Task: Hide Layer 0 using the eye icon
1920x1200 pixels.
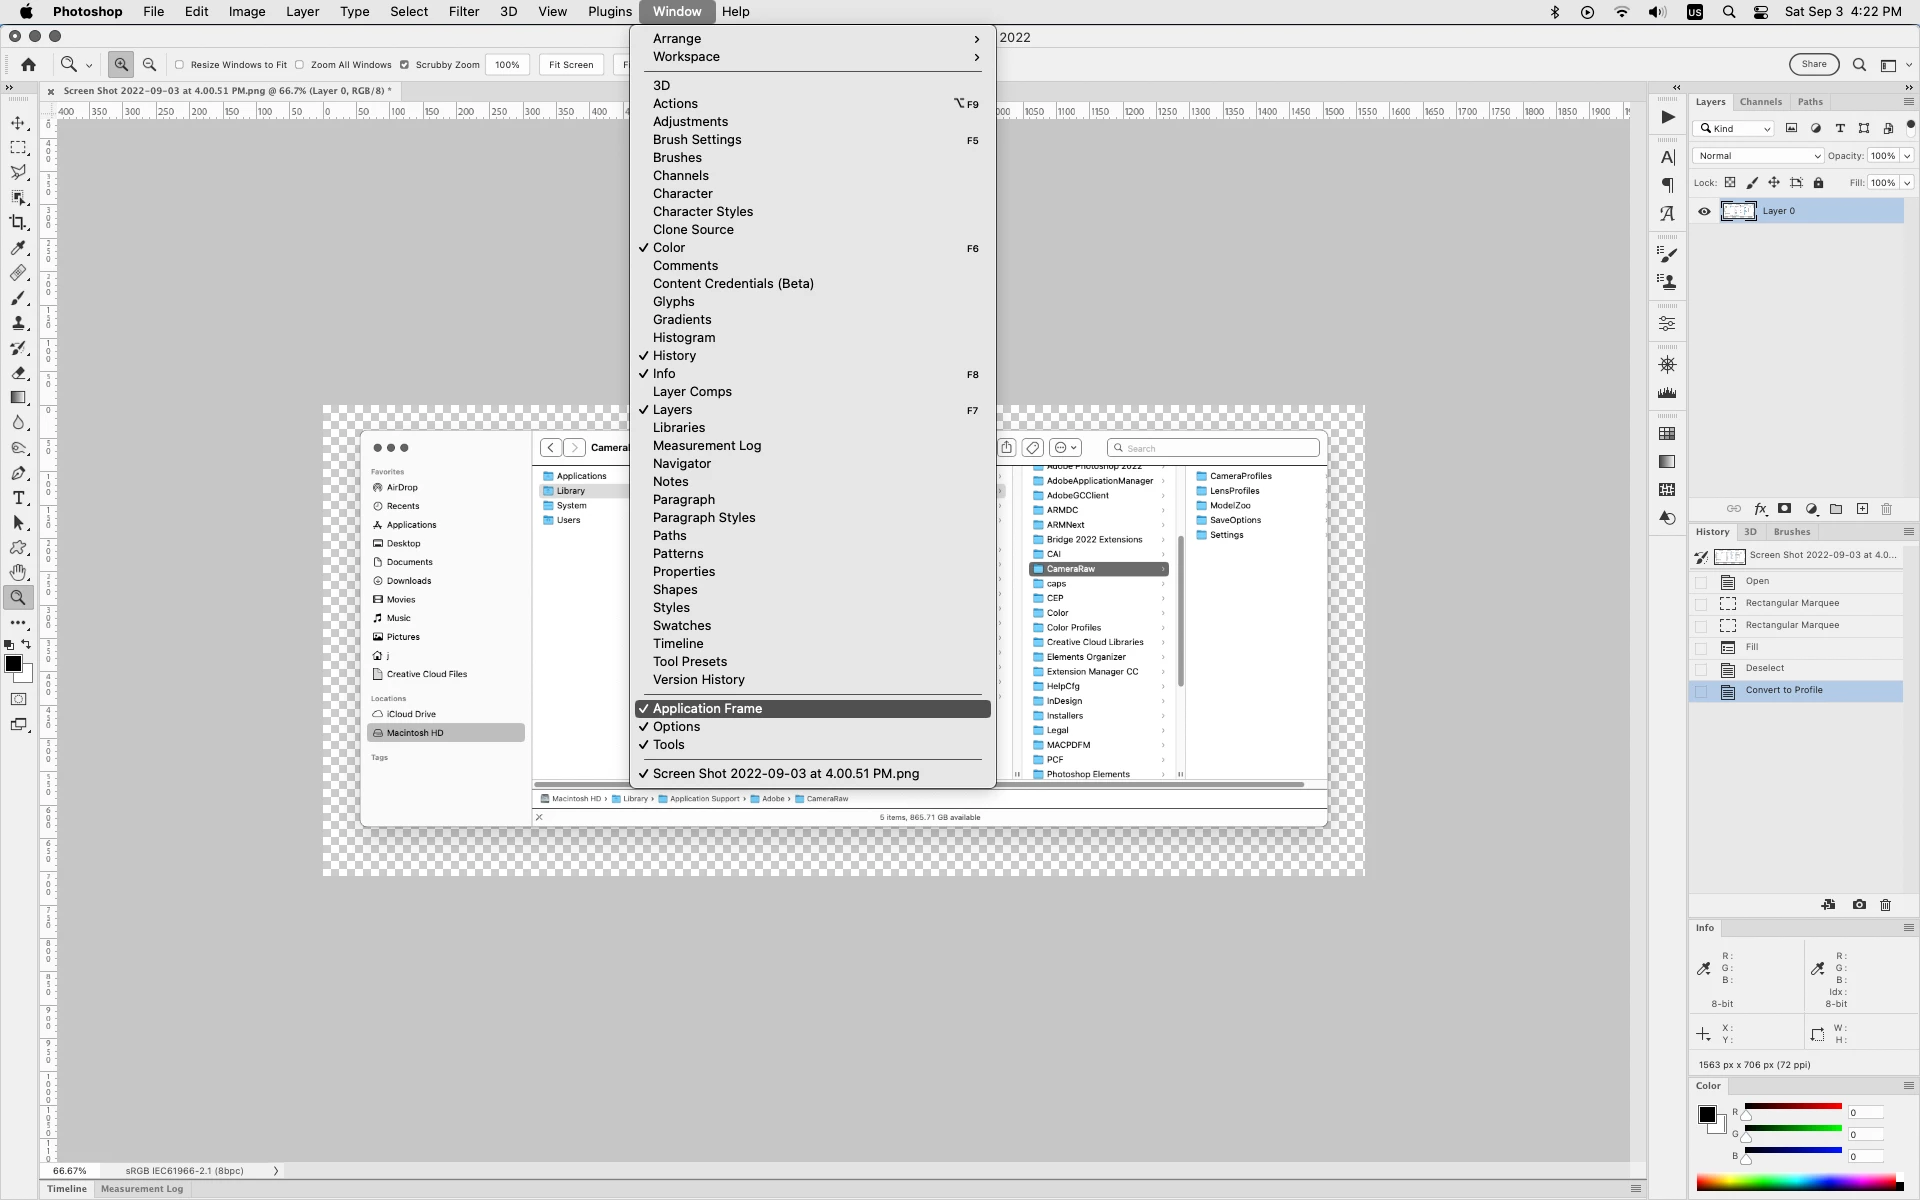Action: pyautogui.click(x=1704, y=211)
